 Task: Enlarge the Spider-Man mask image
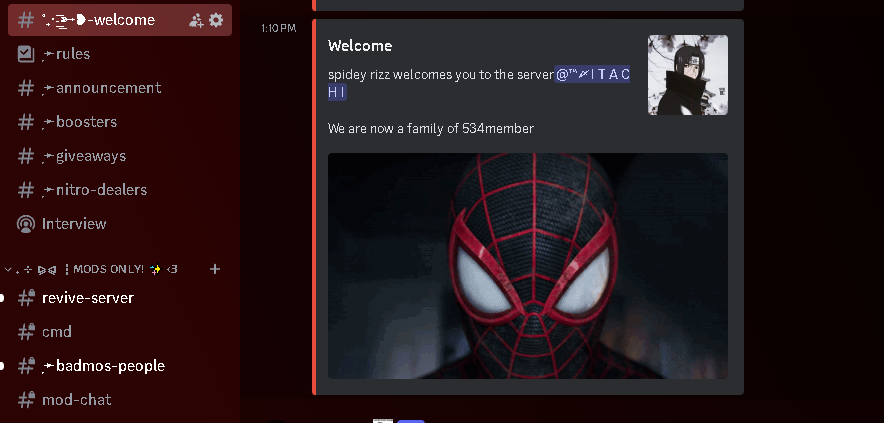(x=527, y=265)
